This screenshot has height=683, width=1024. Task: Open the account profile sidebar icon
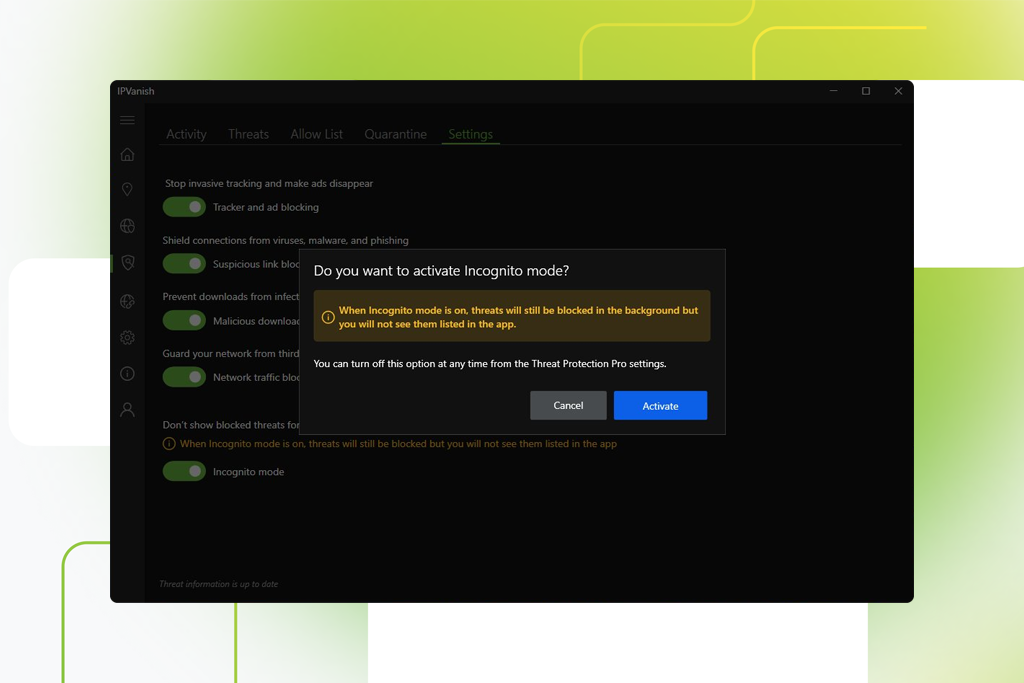(127, 409)
